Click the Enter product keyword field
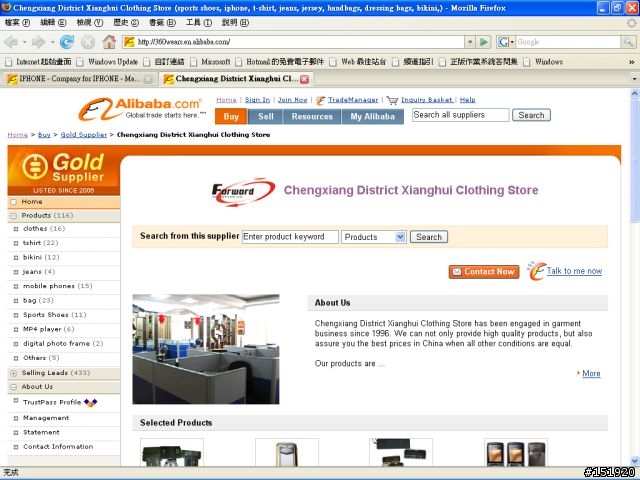Screen dimensions: 640x480 pos(290,237)
